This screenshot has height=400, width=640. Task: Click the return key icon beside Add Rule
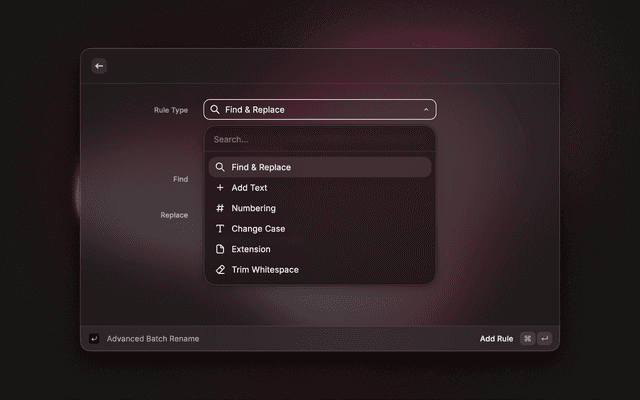[545, 339]
